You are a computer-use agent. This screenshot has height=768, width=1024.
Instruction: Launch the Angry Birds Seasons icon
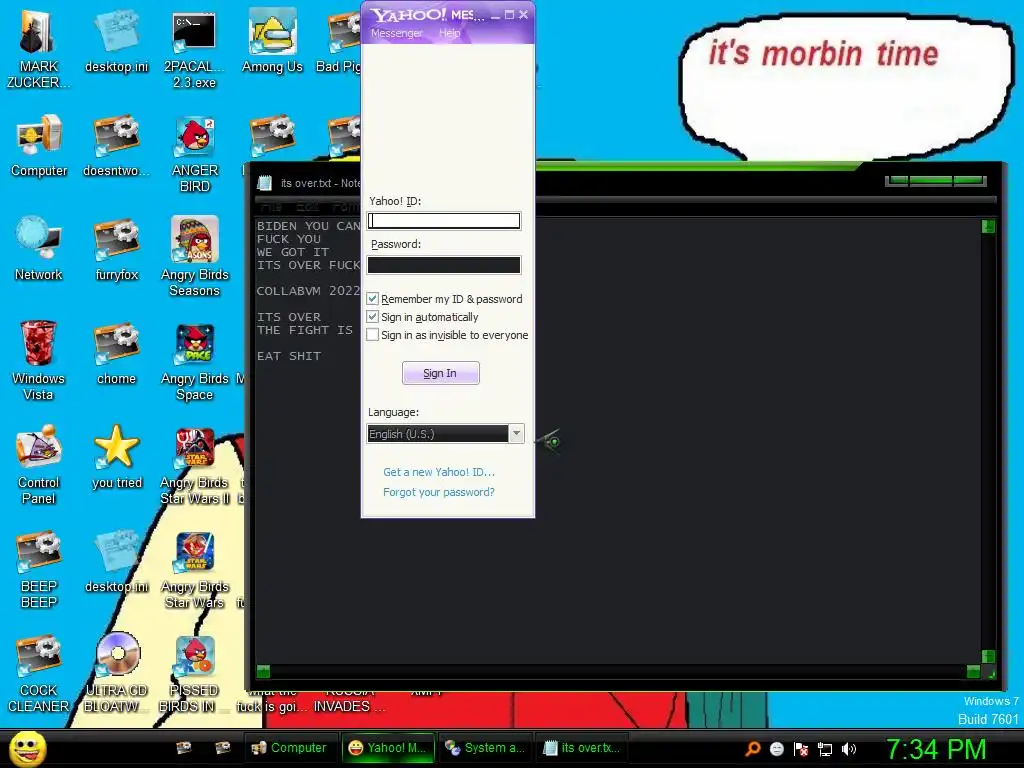tap(195, 258)
